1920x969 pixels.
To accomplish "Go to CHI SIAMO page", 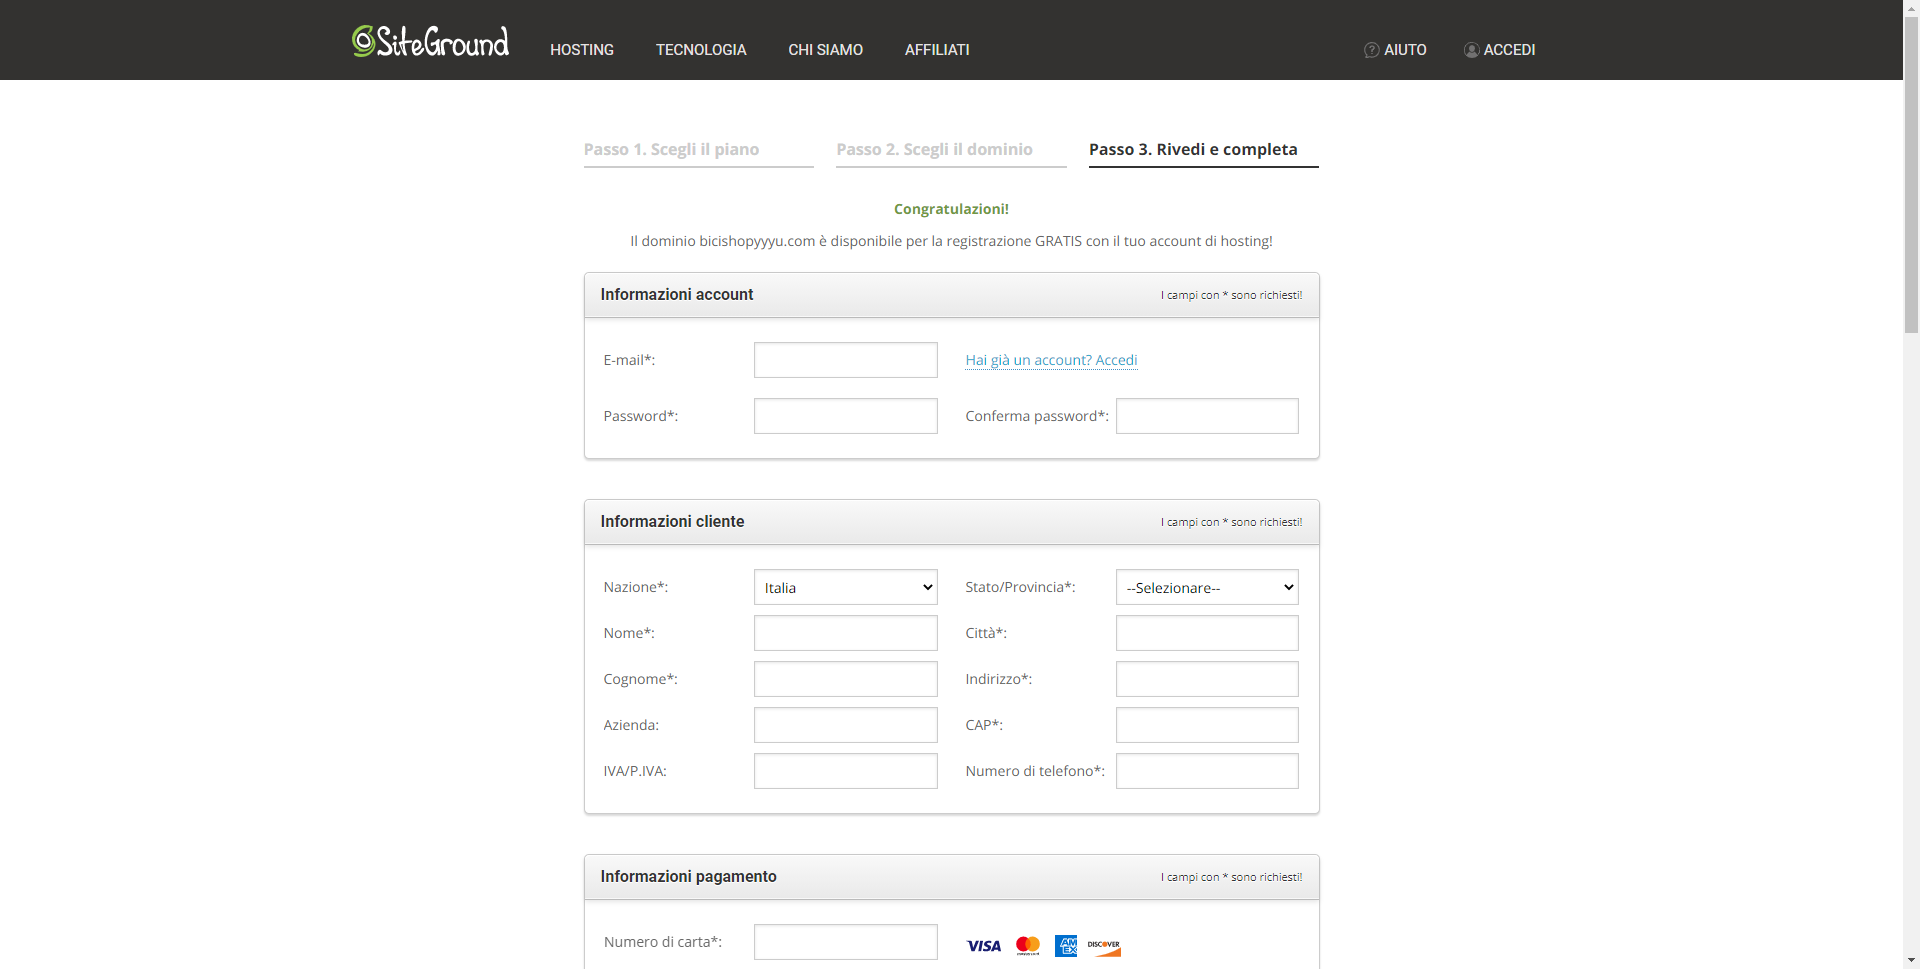I will pos(825,50).
